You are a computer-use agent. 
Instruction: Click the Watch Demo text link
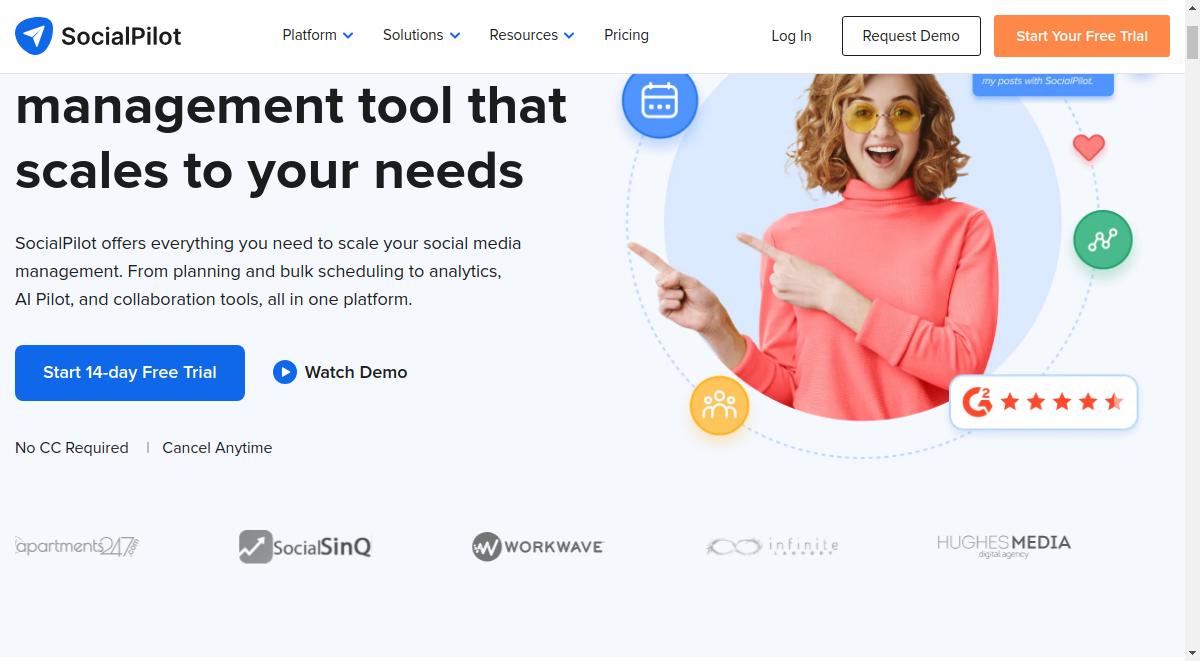(356, 372)
